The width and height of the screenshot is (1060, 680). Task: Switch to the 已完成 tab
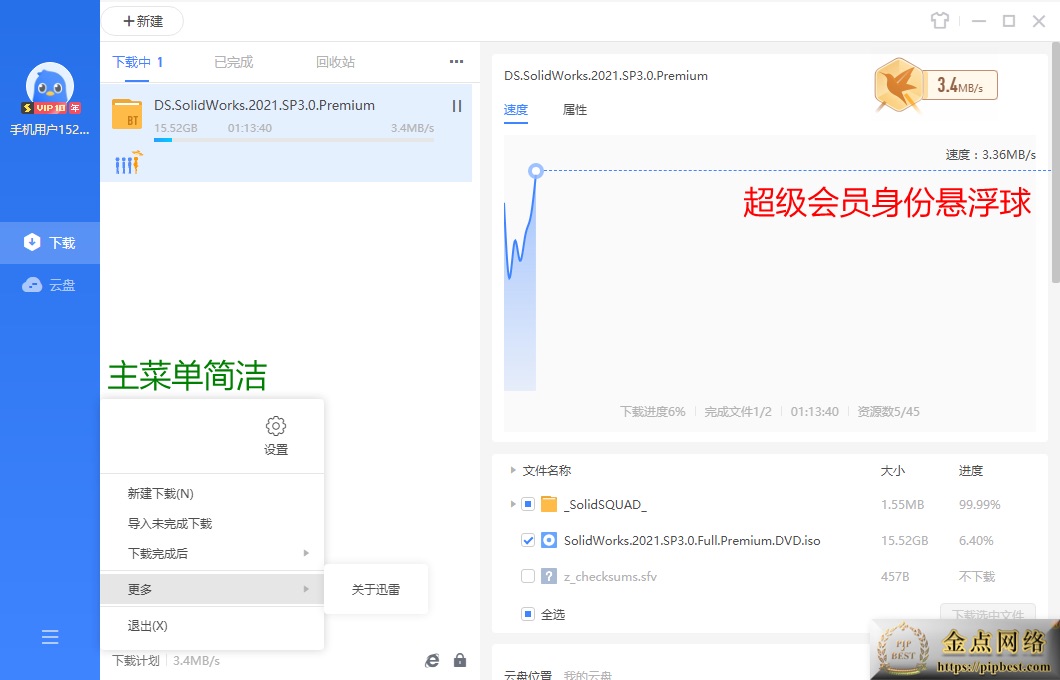click(233, 62)
